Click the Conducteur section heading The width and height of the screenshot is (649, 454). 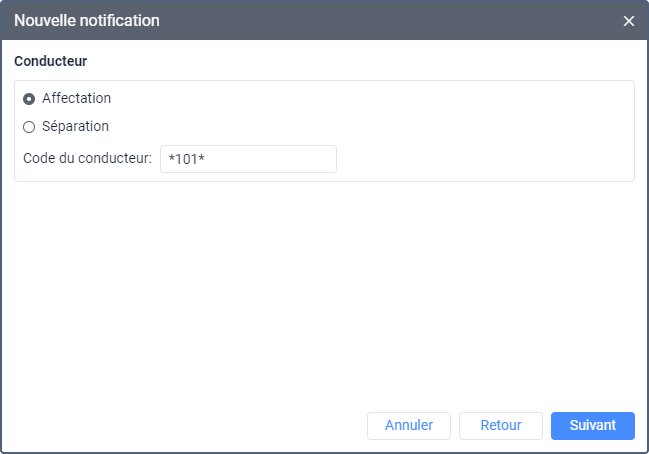[51, 61]
